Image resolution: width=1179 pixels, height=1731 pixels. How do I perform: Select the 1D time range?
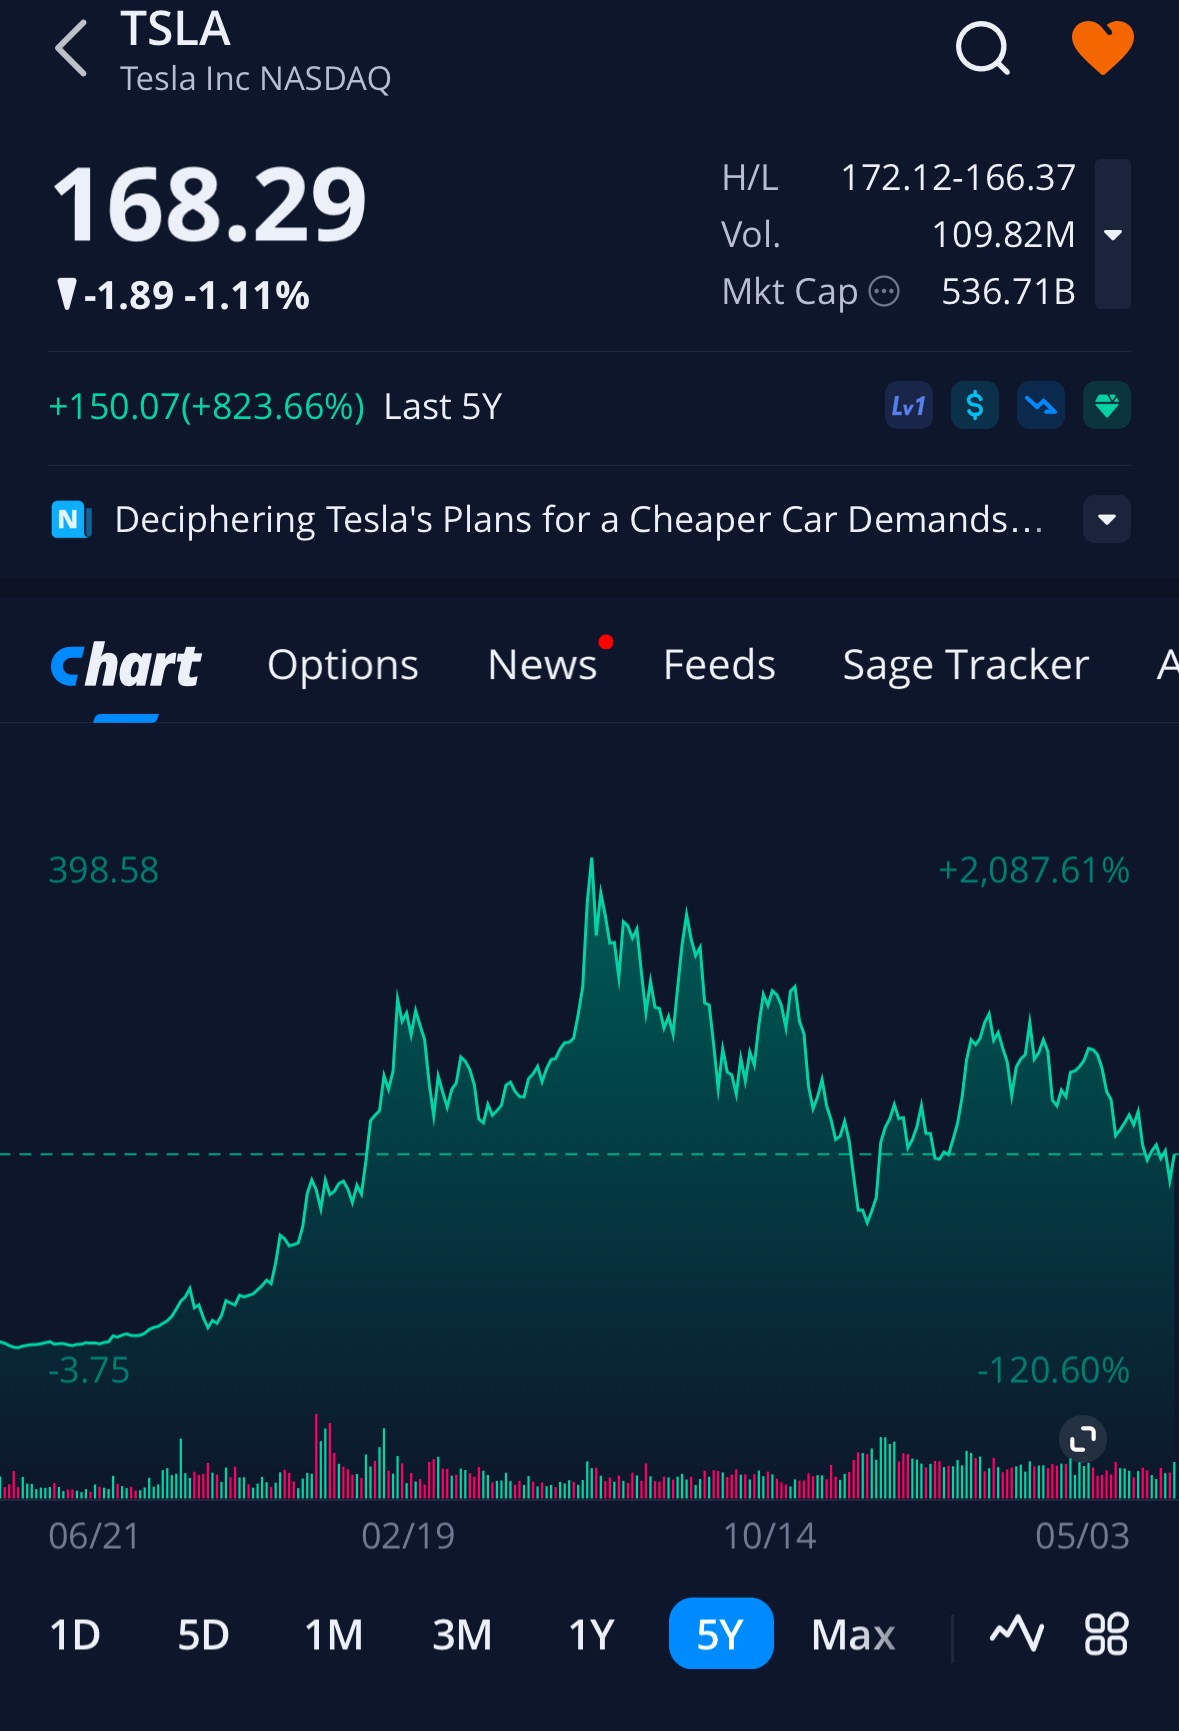[x=75, y=1635]
